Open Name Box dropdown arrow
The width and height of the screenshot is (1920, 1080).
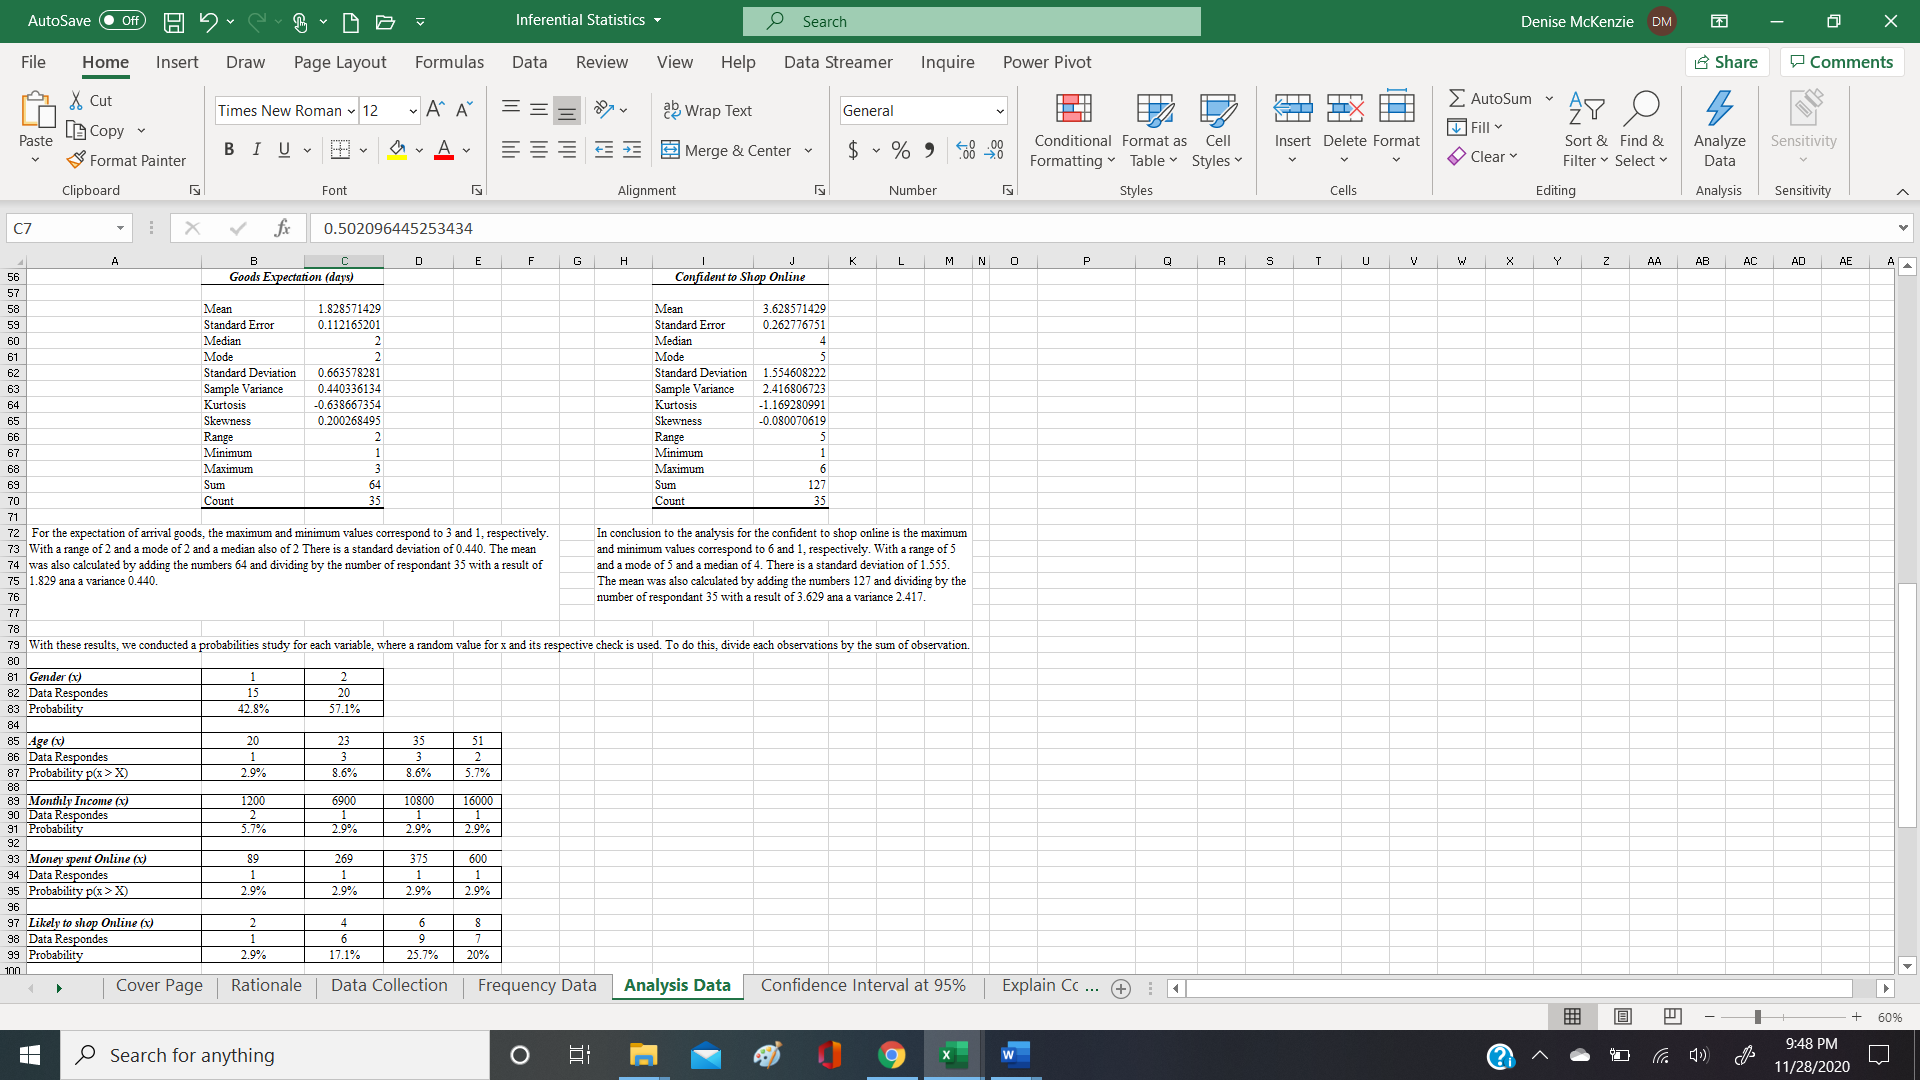(120, 228)
